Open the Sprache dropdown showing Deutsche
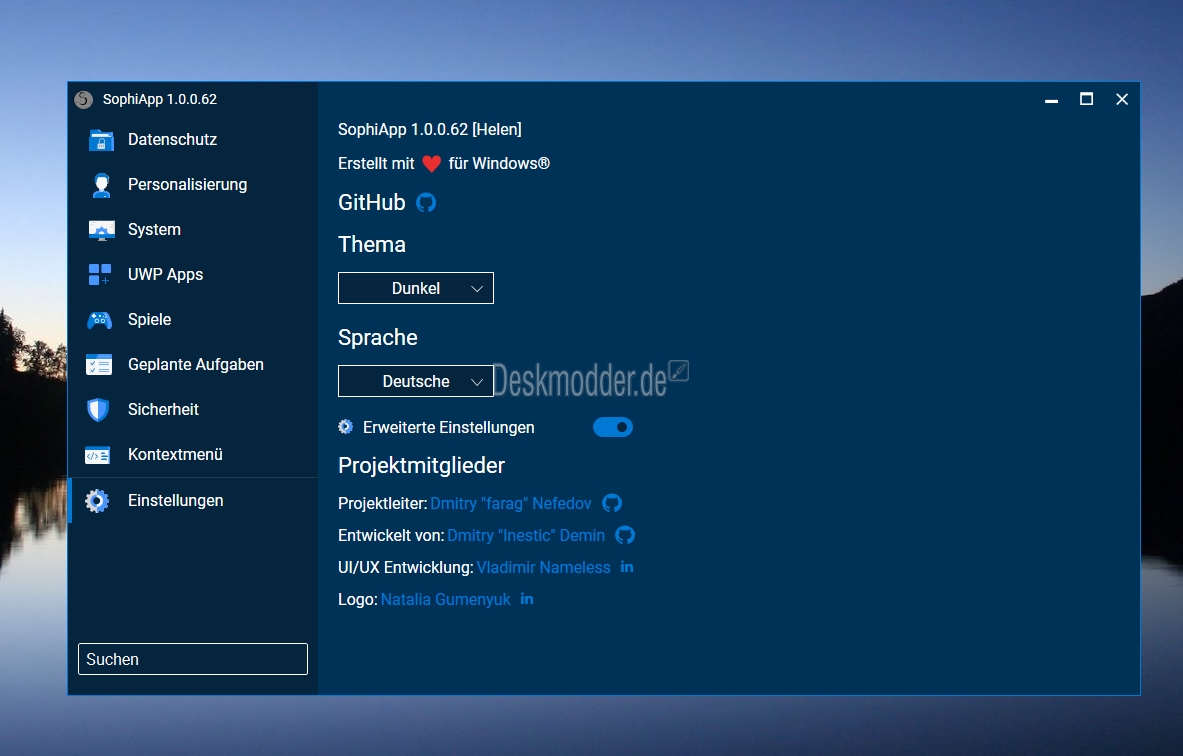1183x756 pixels. [416, 381]
